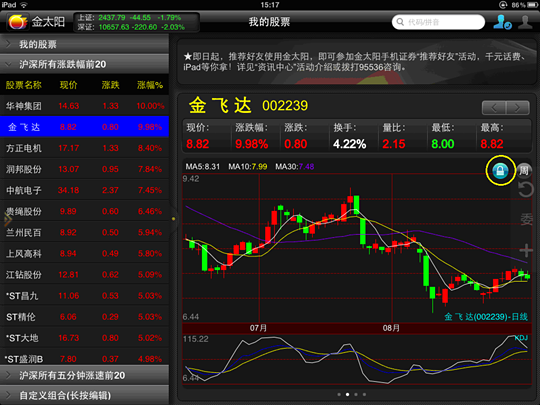Screen dimensions: 540x405
Task: Tap the KDJ sub-chart area
Action: 357,359
